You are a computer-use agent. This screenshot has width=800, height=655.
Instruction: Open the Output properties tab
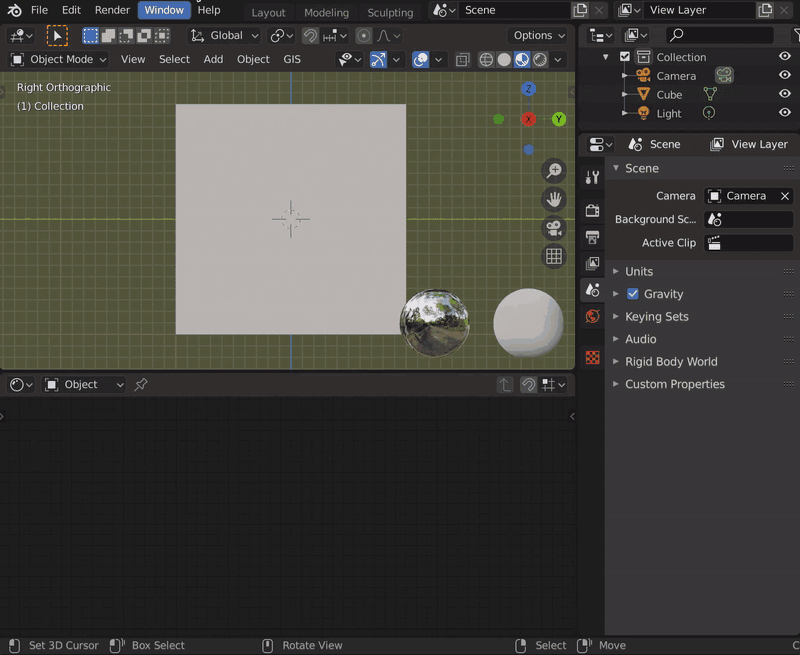coord(592,237)
